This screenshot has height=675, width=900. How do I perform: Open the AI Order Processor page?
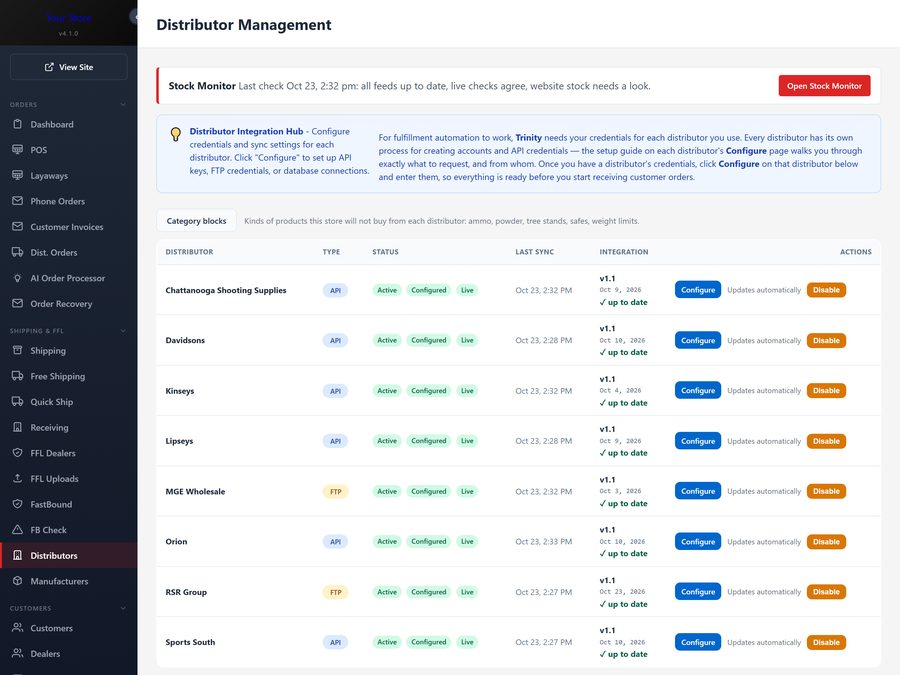pyautogui.click(x=69, y=278)
